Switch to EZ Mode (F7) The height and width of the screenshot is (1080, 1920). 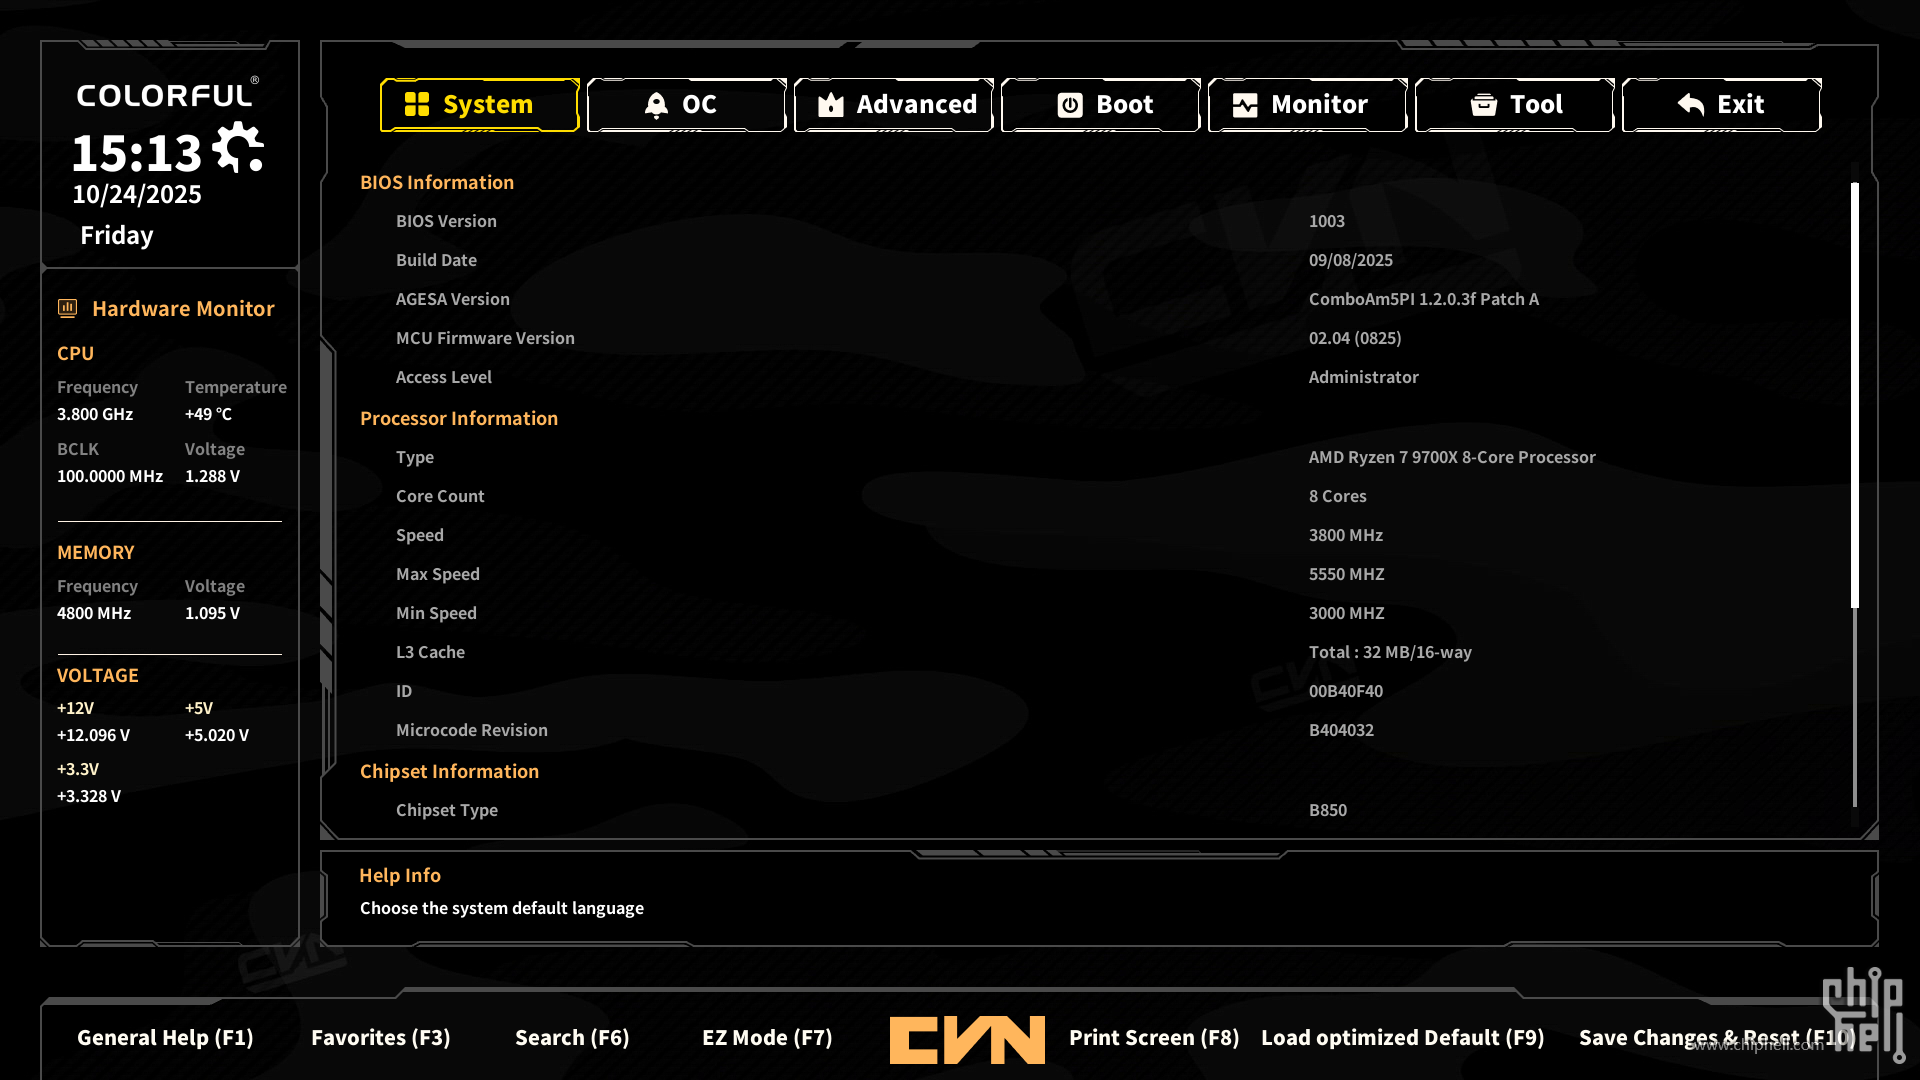[767, 1038]
